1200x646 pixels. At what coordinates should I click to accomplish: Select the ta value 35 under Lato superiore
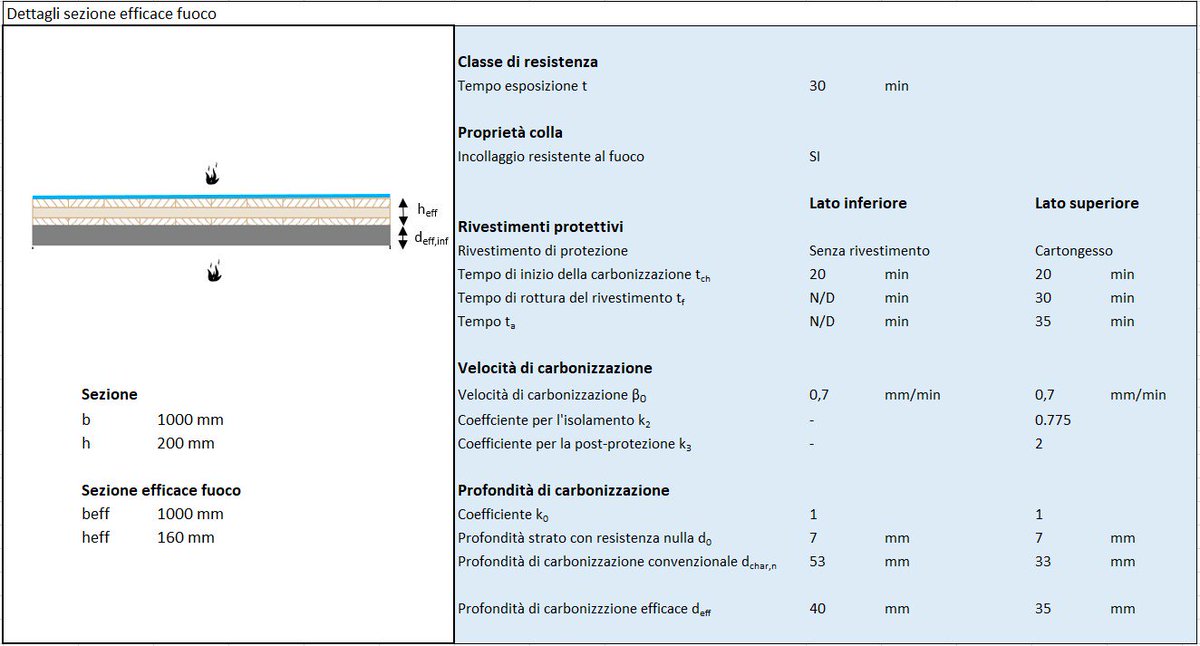click(x=1044, y=321)
